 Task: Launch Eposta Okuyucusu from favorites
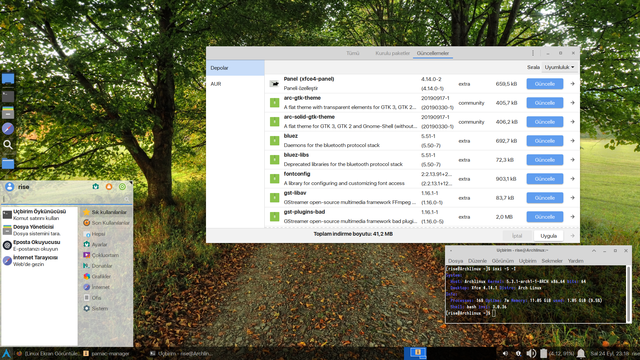click(x=40, y=245)
